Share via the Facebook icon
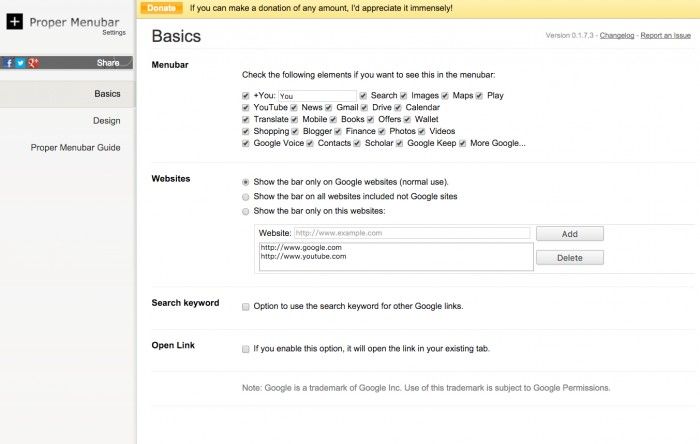 point(9,63)
